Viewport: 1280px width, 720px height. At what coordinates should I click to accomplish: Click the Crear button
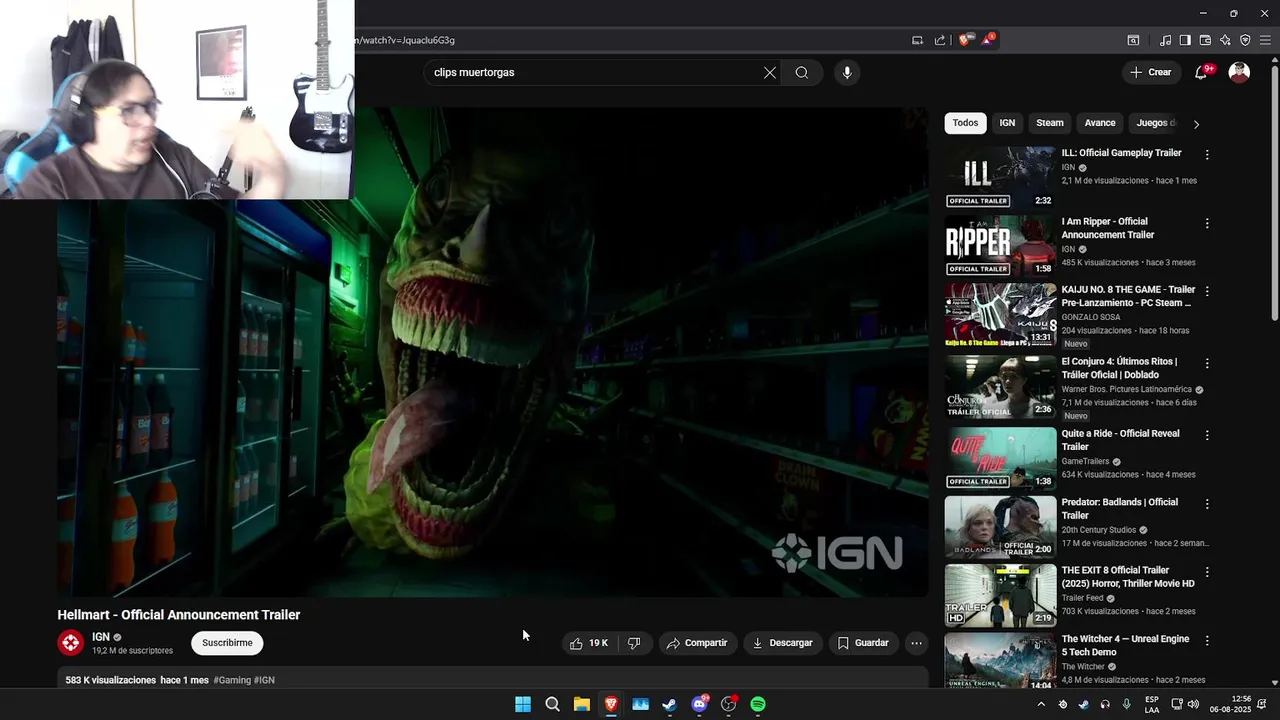[x=1151, y=72]
